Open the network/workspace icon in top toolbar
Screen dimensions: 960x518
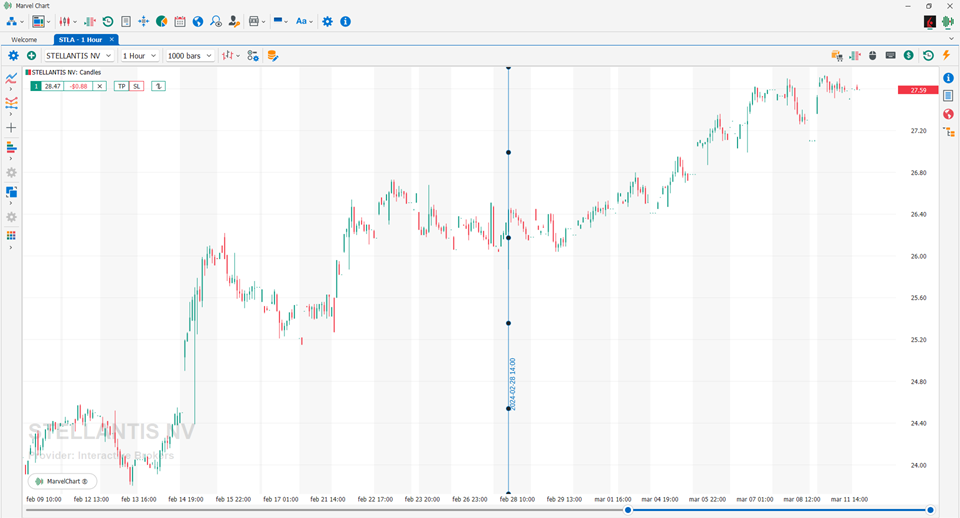pyautogui.click(x=12, y=21)
